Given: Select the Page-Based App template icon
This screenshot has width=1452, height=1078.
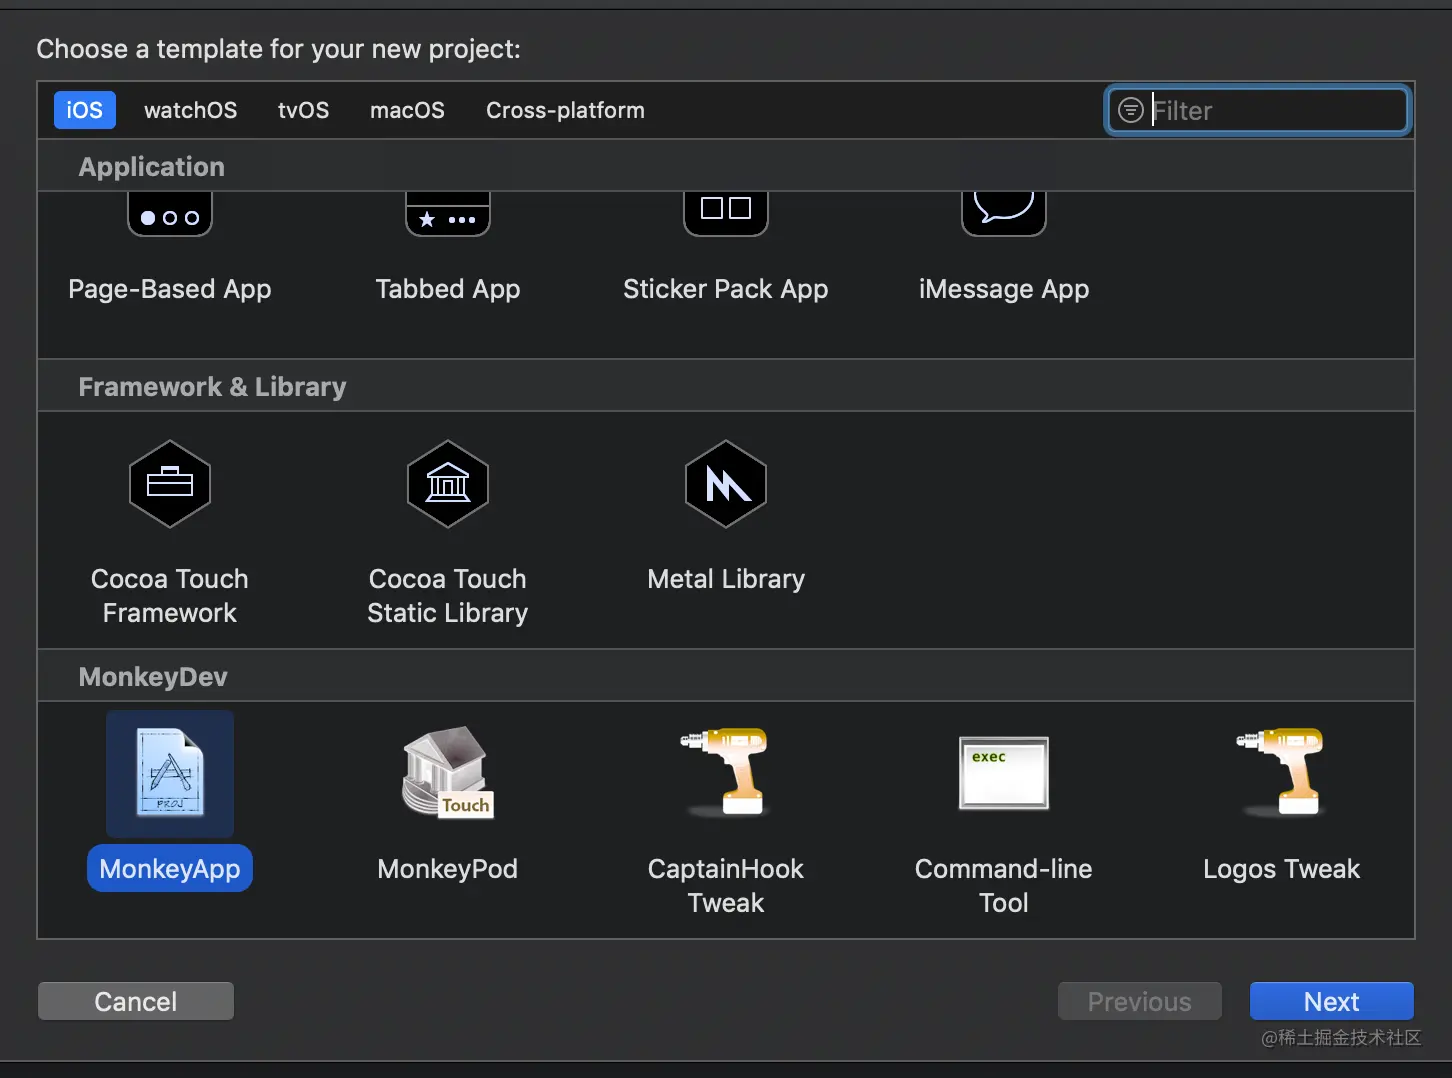Looking at the screenshot, I should pyautogui.click(x=170, y=214).
